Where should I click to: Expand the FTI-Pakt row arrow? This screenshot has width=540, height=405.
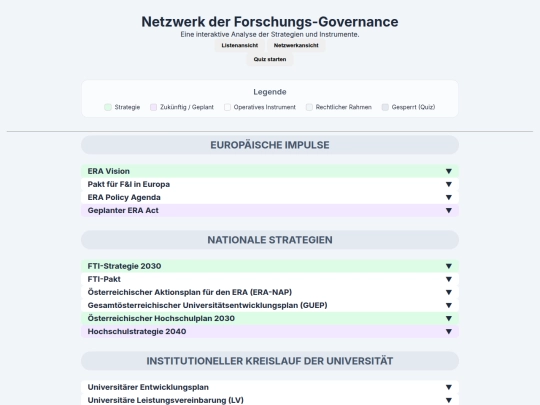(448, 279)
